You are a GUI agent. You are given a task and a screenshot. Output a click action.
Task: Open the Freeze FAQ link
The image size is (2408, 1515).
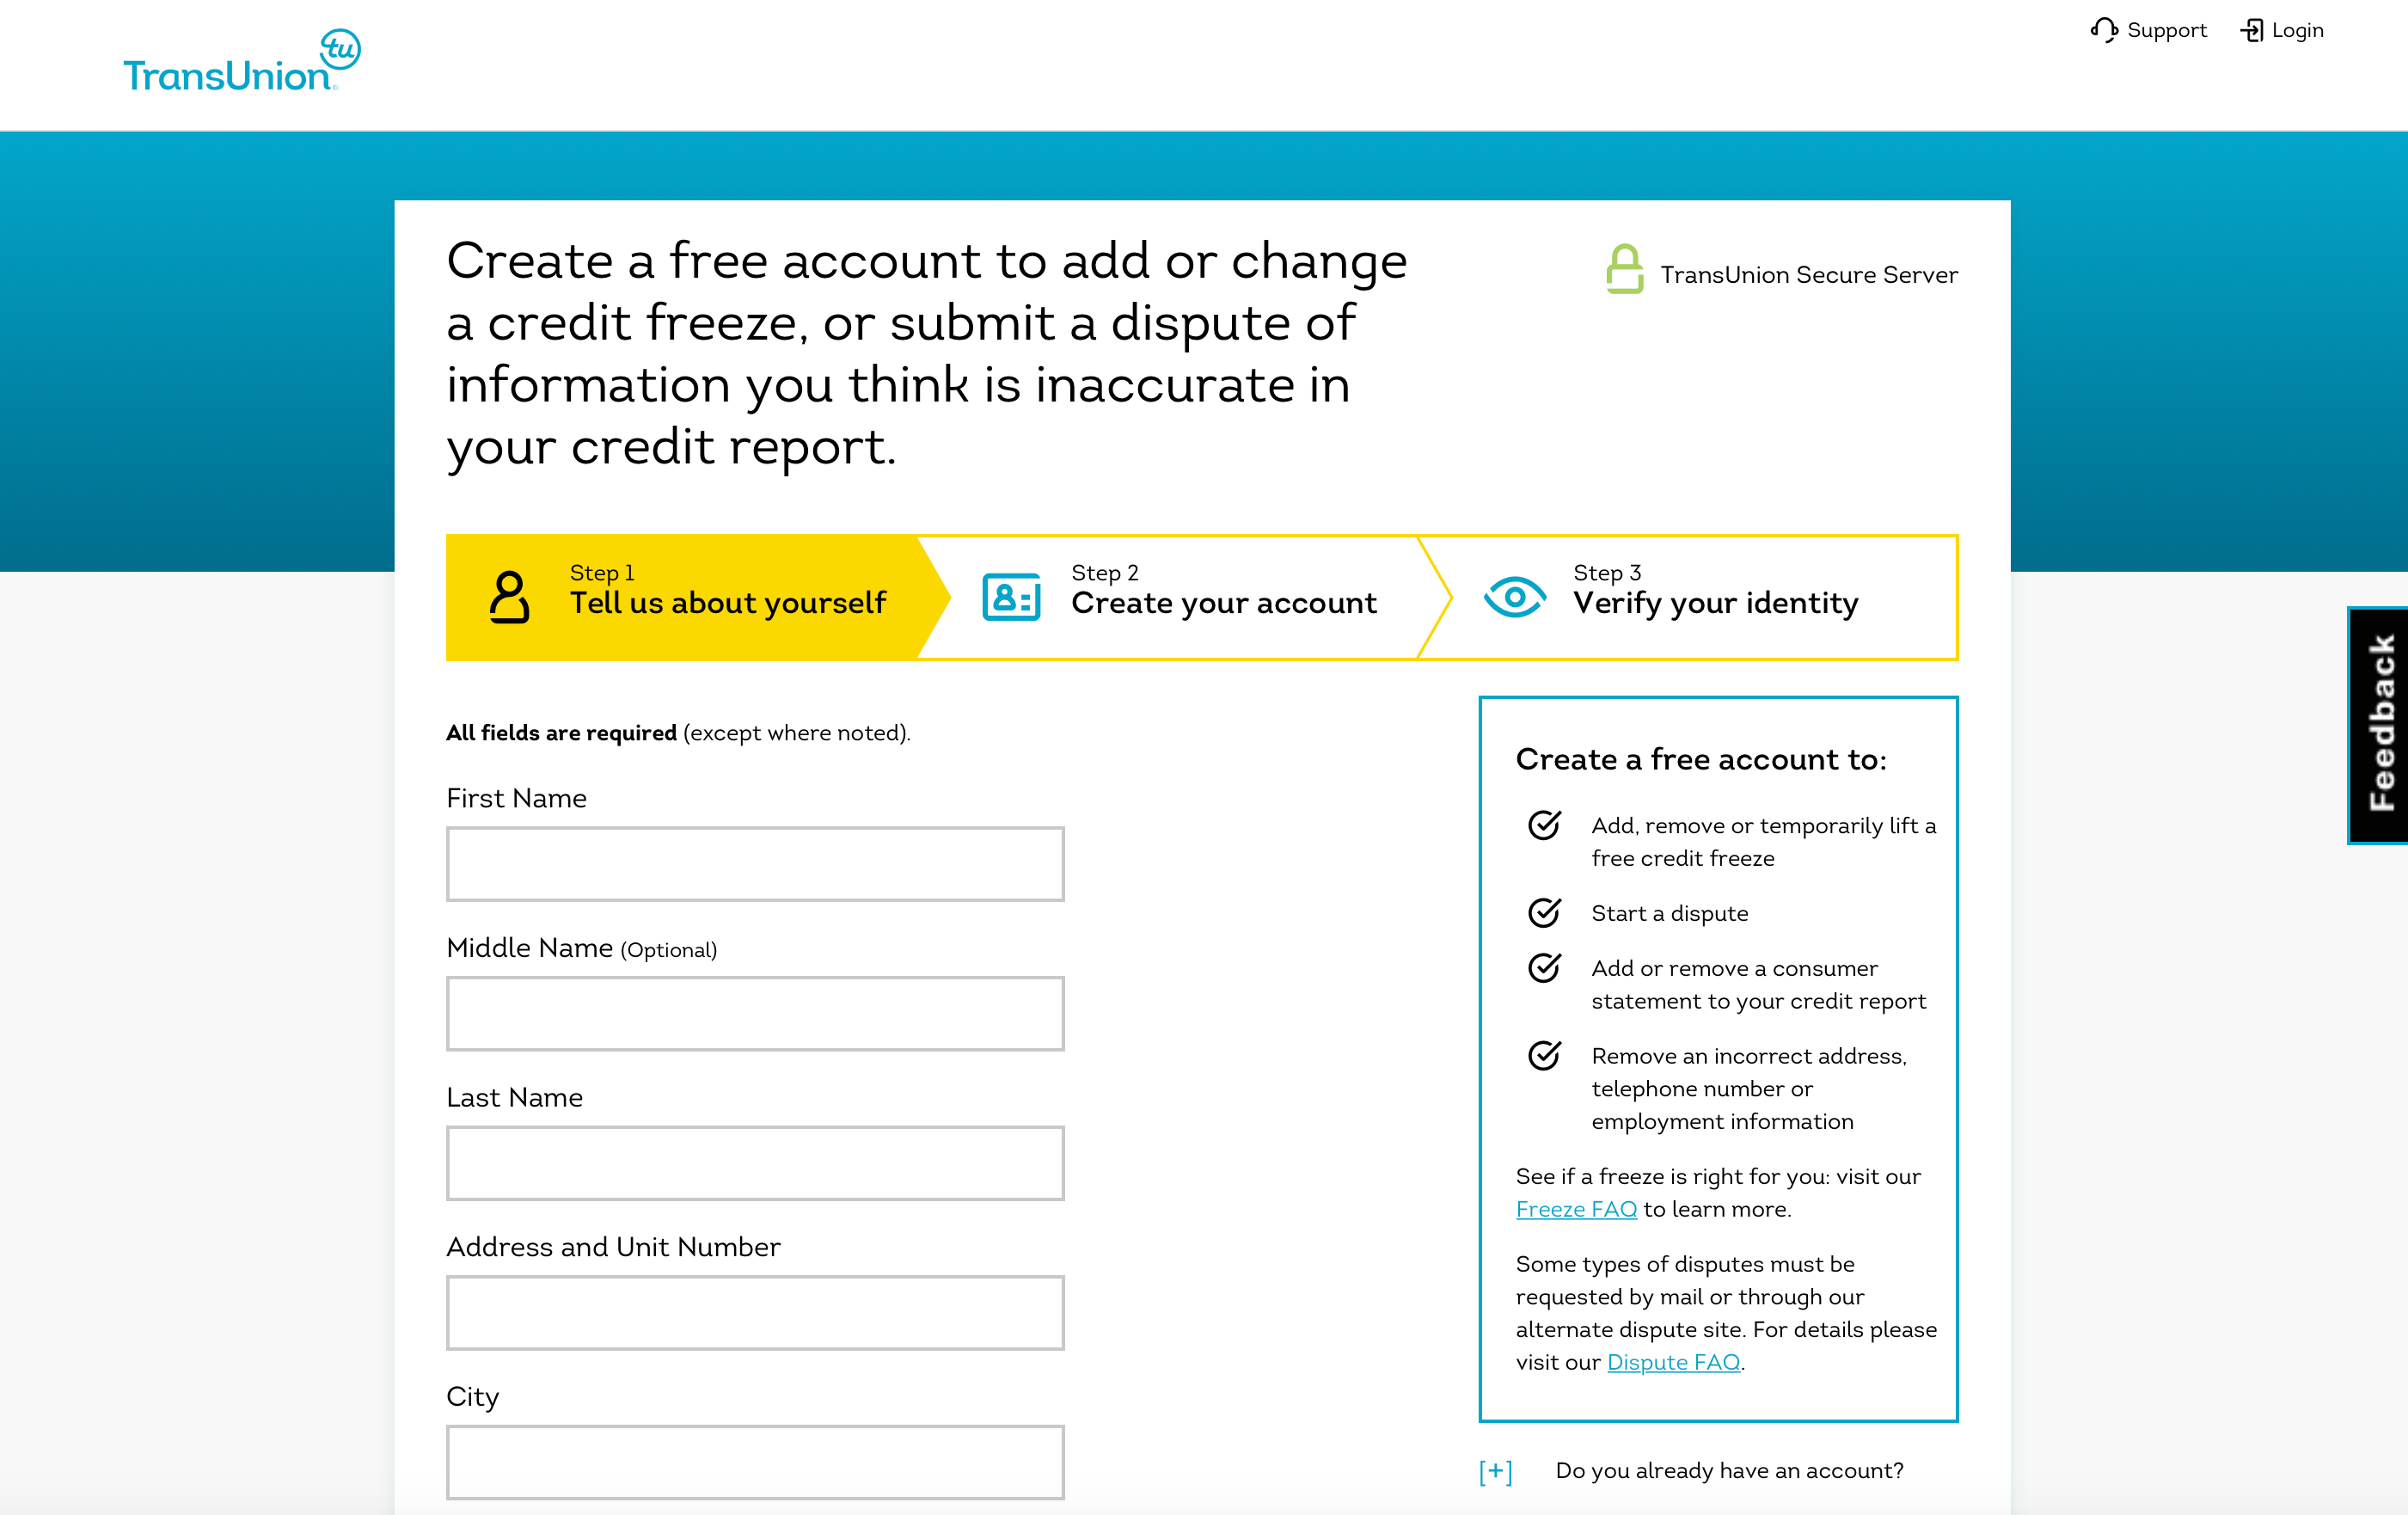pos(1576,1209)
